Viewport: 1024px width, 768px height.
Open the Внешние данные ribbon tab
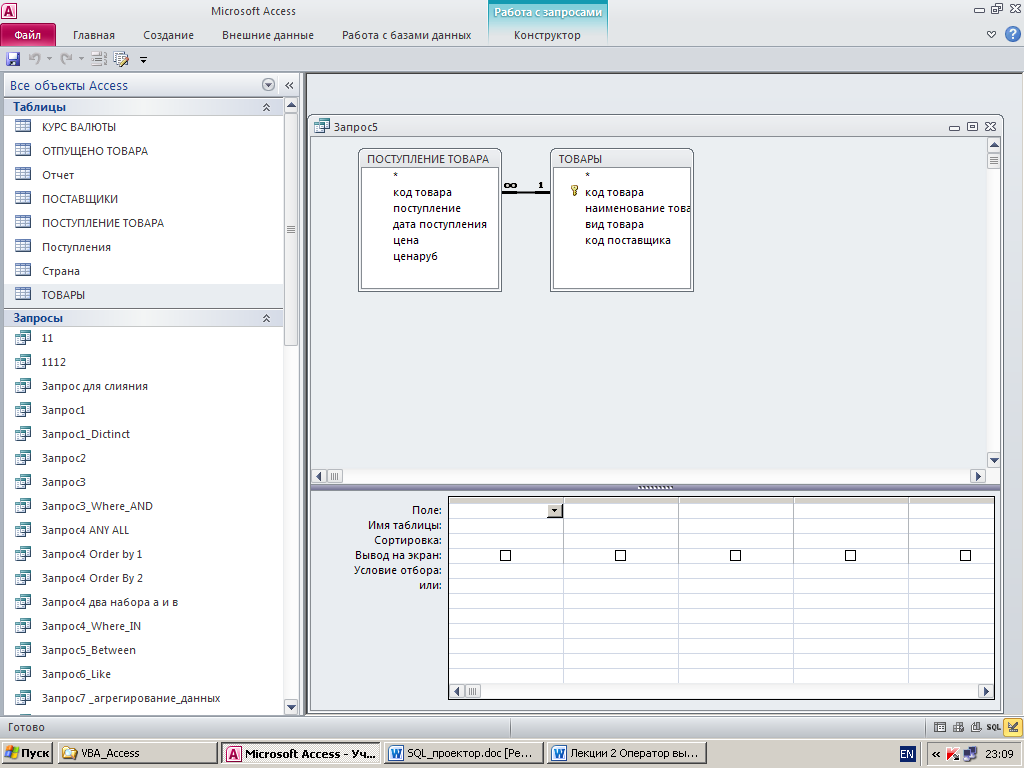tap(268, 35)
